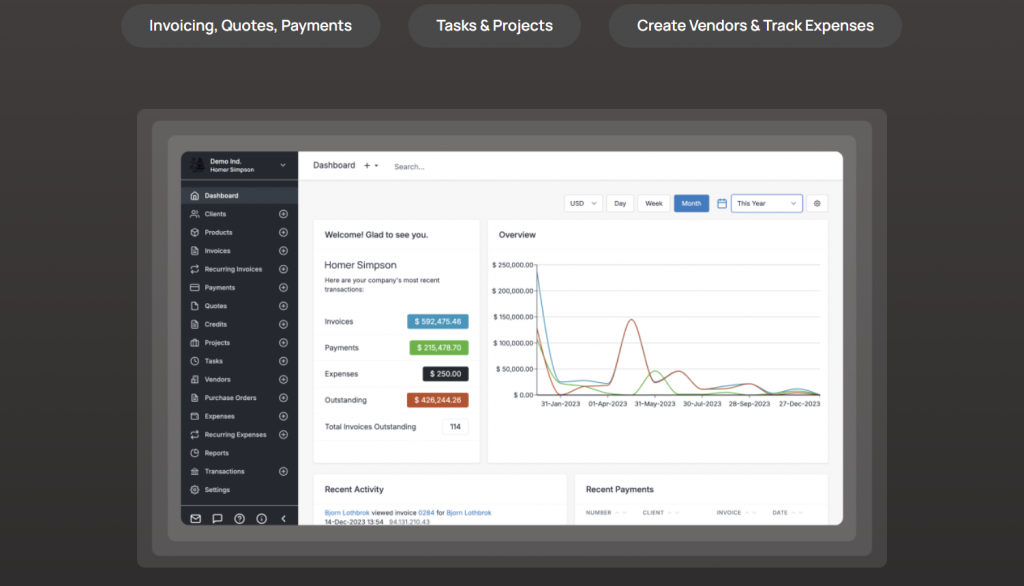
Task: Open the Recurring Invoices section
Action: click(x=195, y=268)
